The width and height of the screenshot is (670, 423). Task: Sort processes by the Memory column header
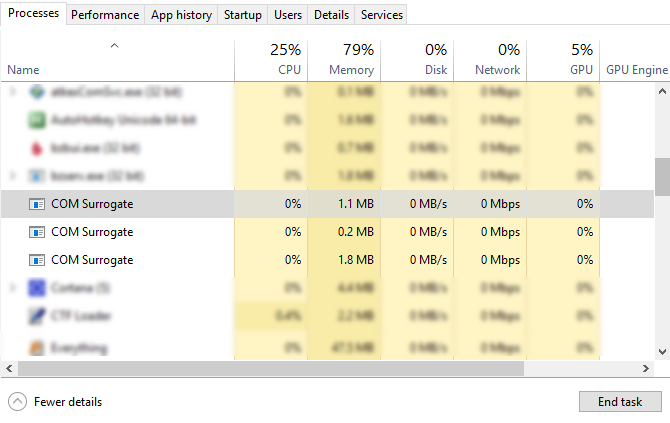[345, 60]
